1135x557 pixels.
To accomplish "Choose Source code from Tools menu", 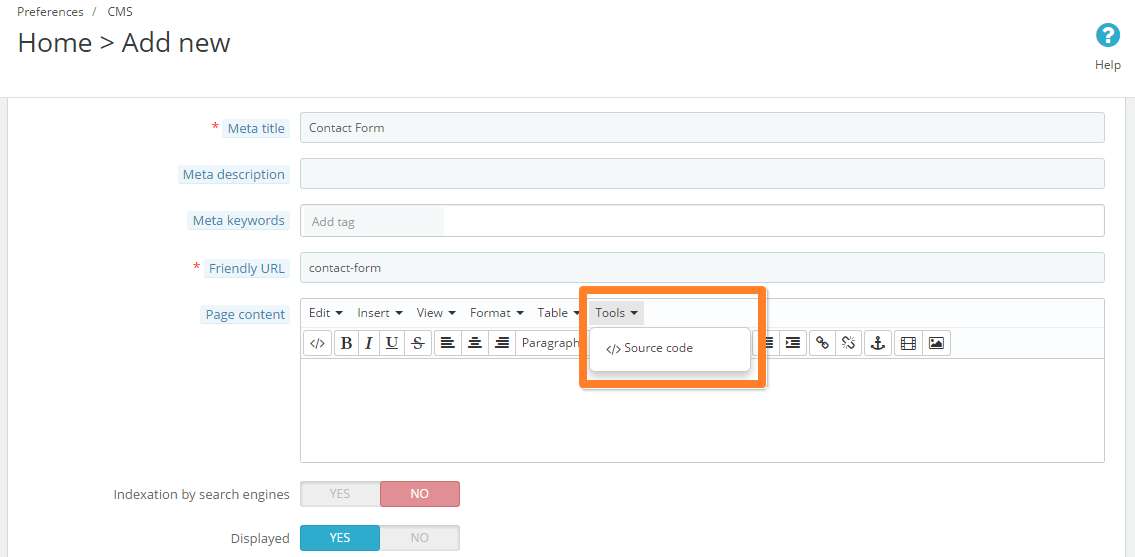I will click(x=658, y=349).
